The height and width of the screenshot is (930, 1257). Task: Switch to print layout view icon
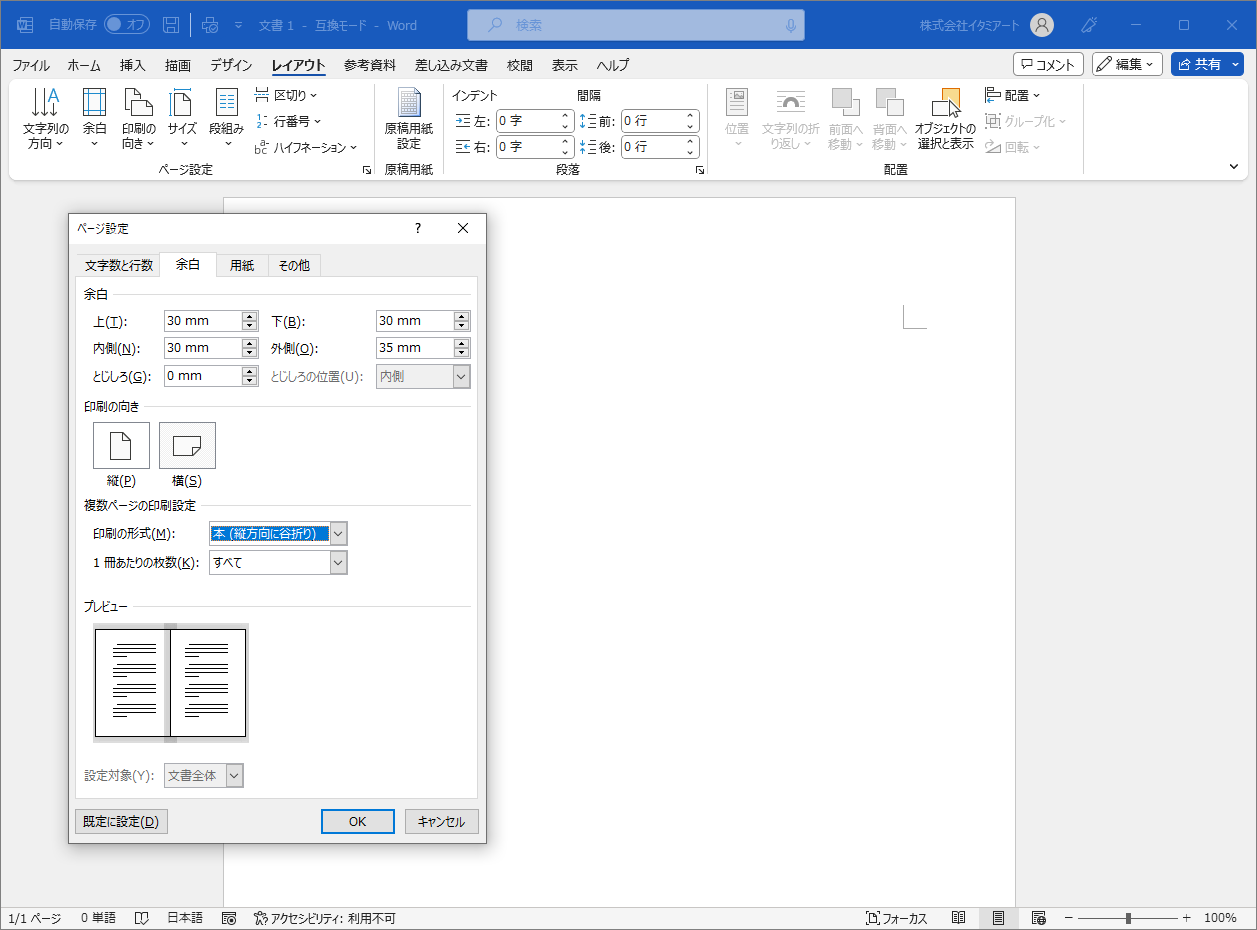998,918
